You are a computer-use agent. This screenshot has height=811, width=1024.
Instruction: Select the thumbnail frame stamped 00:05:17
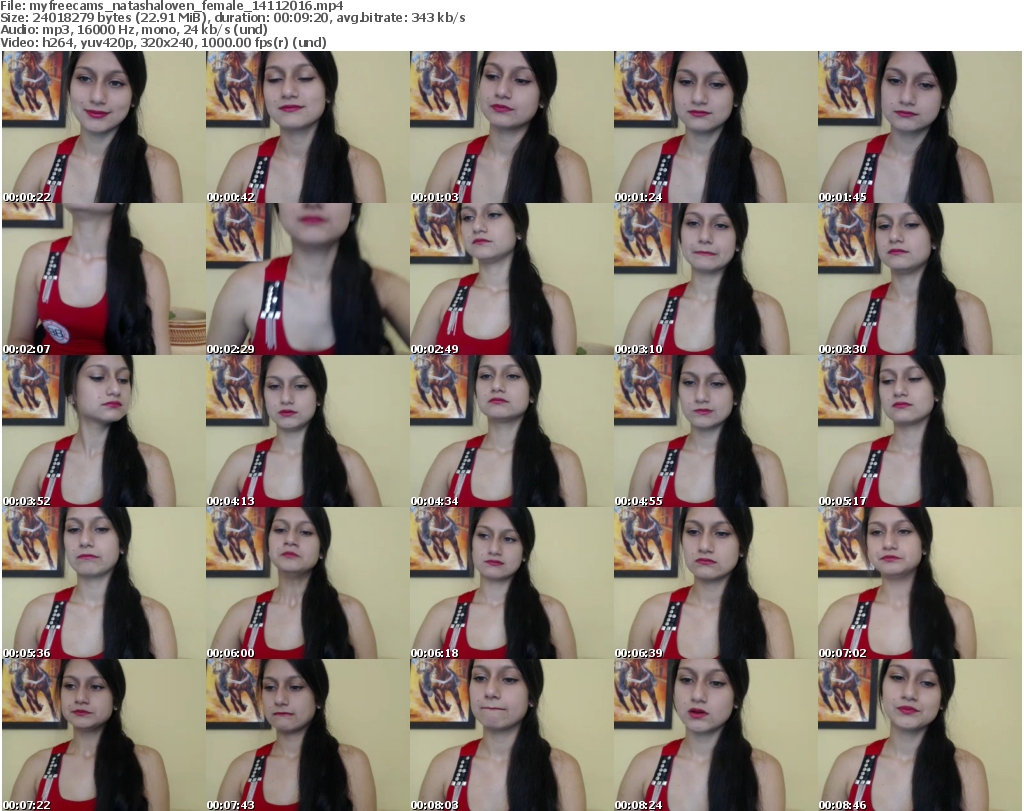[920, 431]
